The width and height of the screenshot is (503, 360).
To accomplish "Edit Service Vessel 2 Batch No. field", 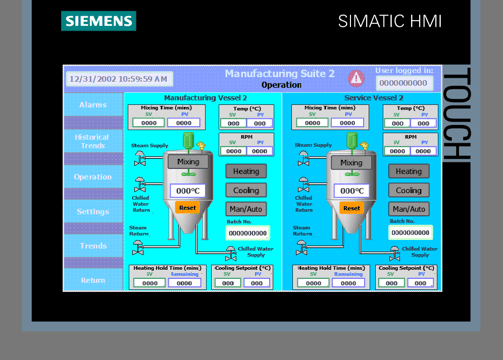I will point(411,232).
